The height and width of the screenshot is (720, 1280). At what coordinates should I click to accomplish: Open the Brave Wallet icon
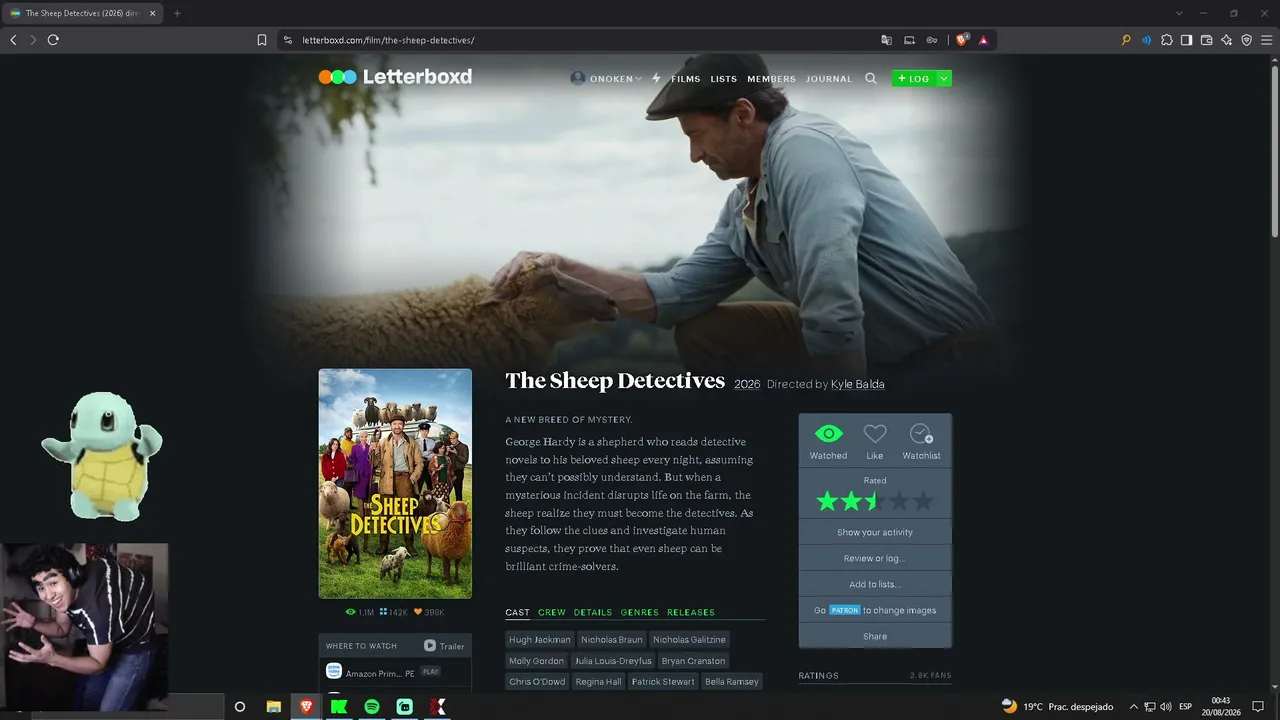pos(1206,40)
